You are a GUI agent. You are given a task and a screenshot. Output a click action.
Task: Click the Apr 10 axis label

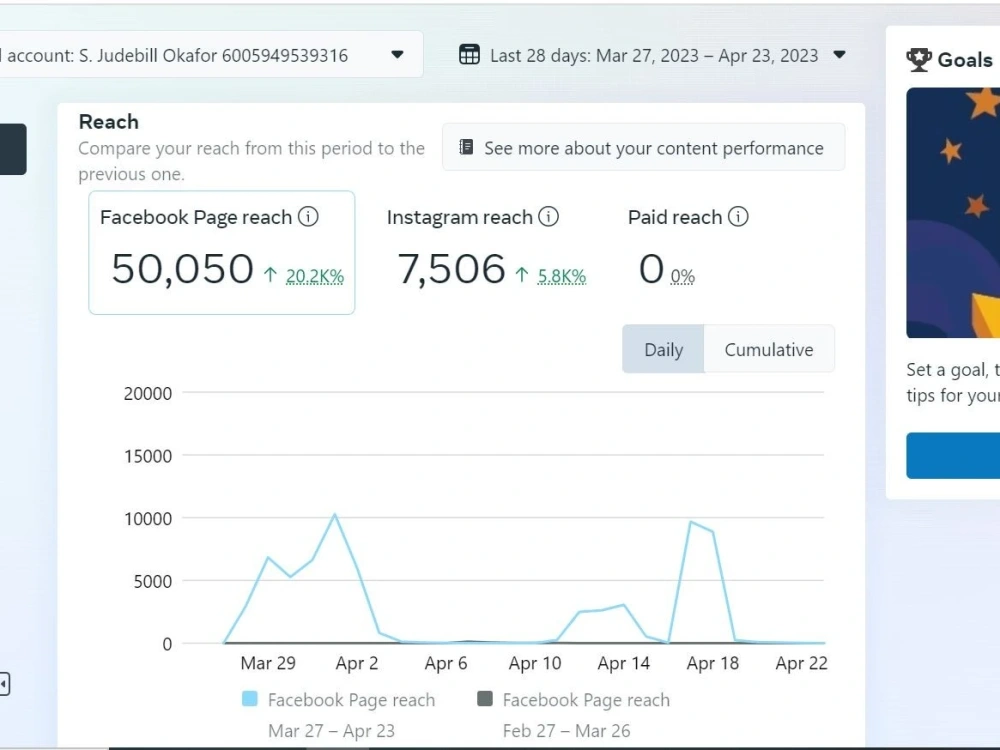click(x=534, y=663)
